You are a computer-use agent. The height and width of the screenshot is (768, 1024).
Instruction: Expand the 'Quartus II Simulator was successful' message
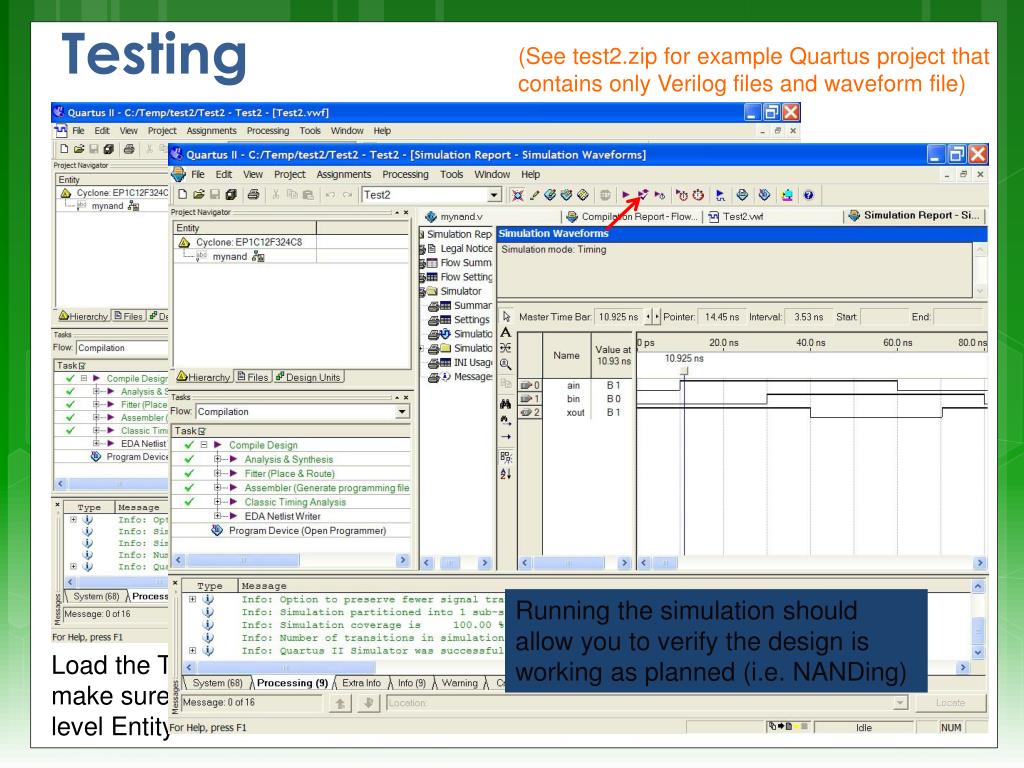click(x=193, y=650)
